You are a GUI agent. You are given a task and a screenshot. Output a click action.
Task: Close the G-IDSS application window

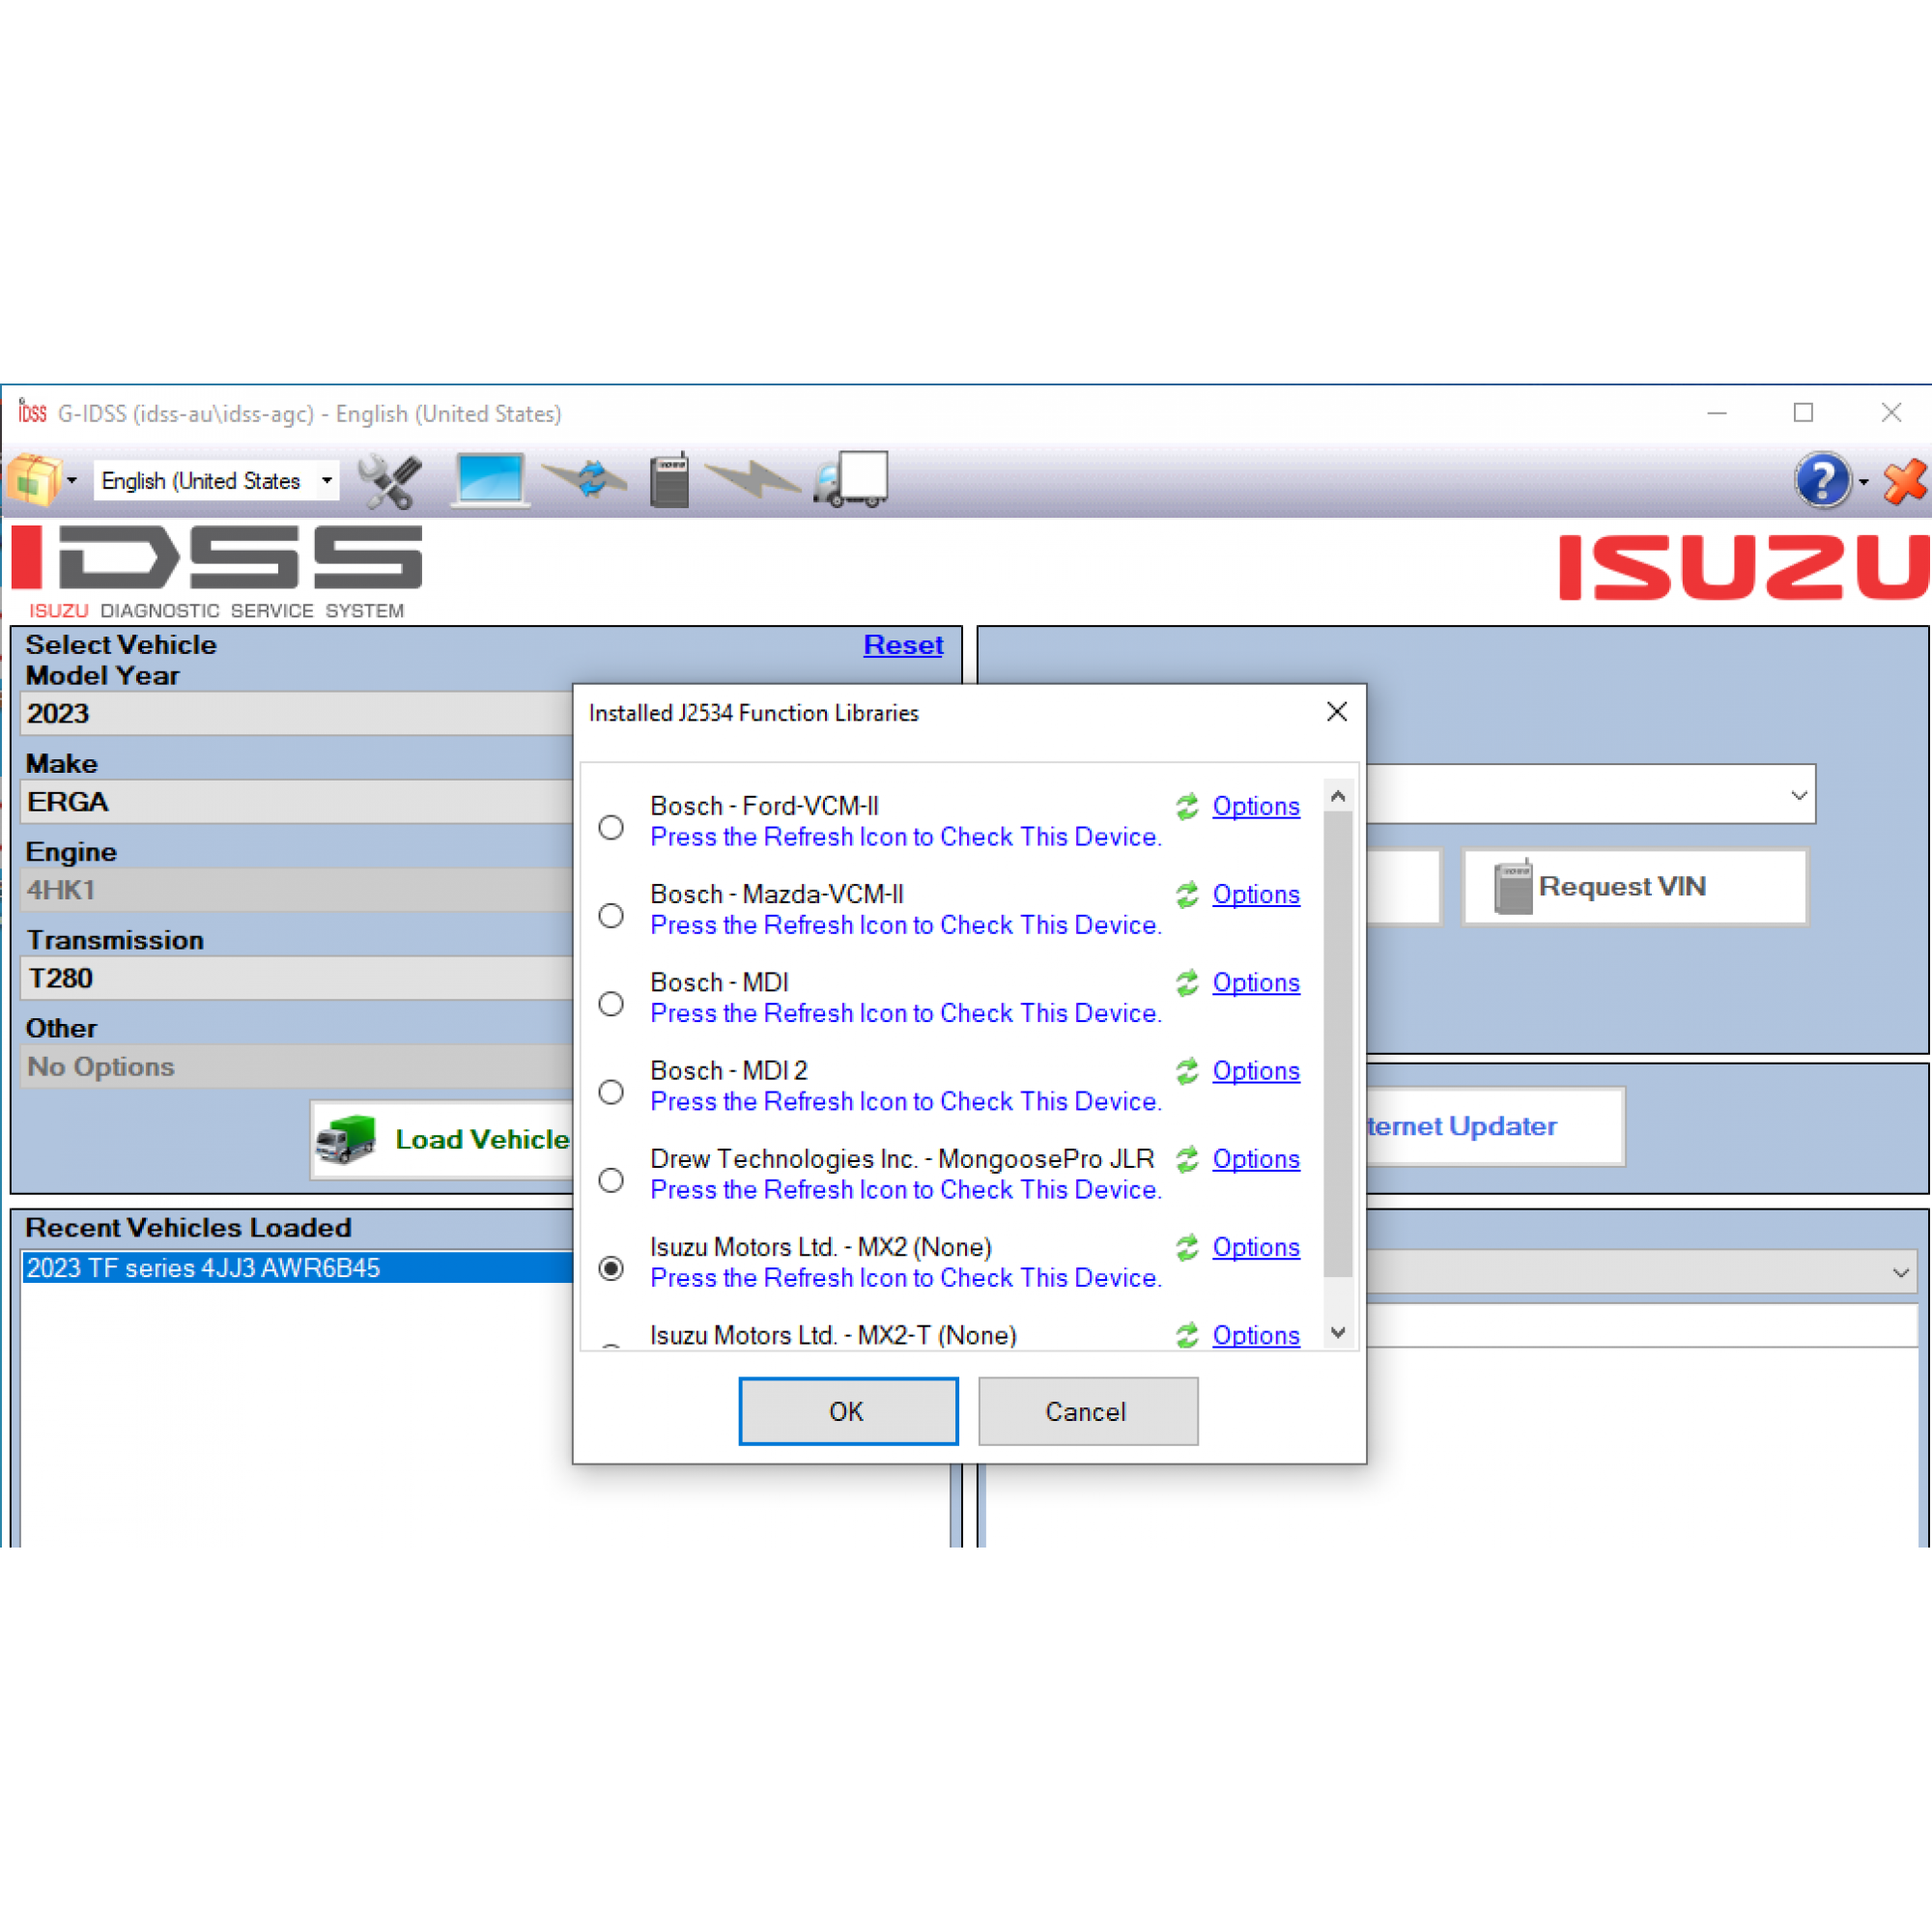1891,413
